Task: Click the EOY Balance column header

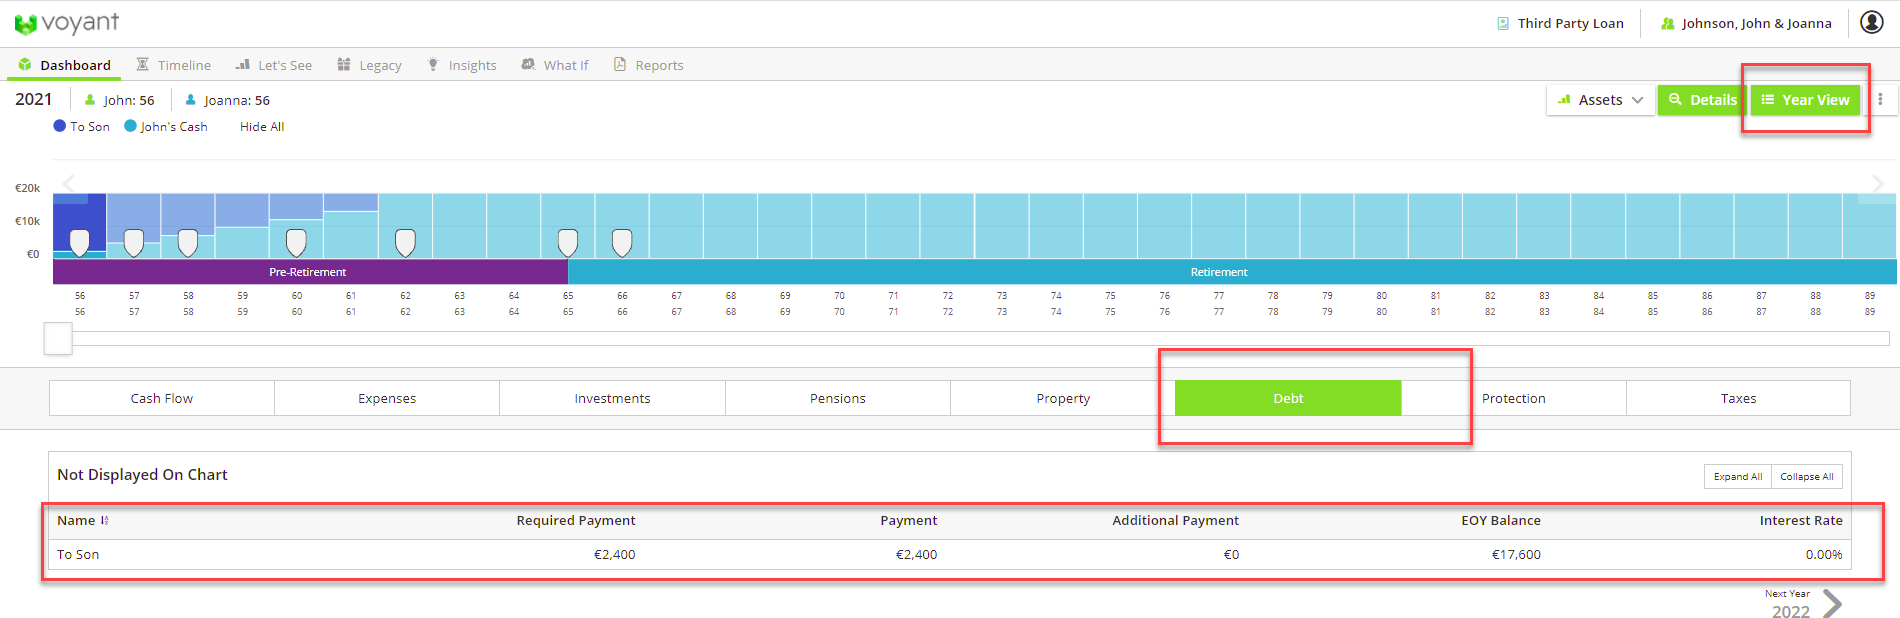Action: [x=1501, y=520]
